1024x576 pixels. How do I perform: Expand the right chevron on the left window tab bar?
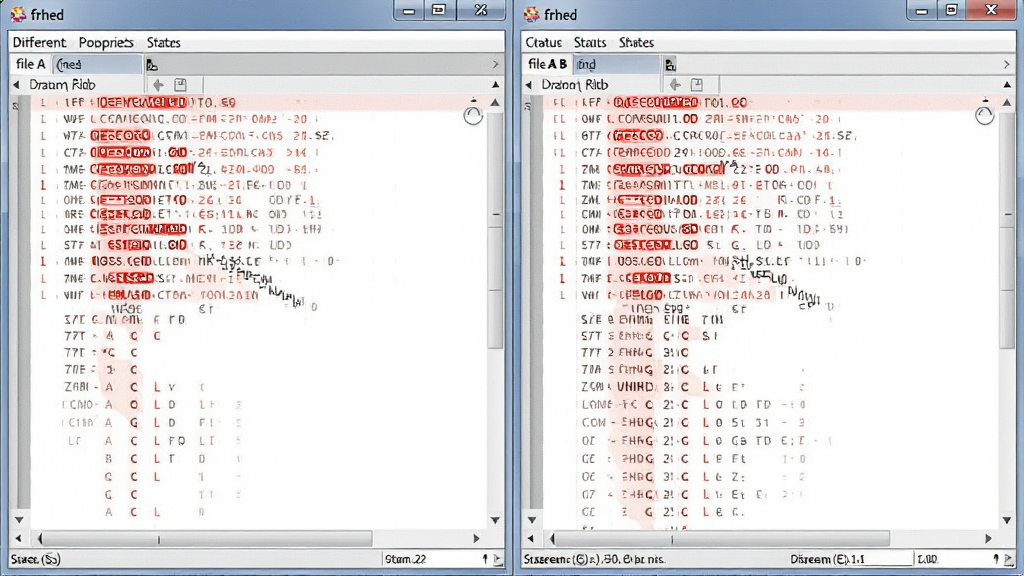coord(495,64)
